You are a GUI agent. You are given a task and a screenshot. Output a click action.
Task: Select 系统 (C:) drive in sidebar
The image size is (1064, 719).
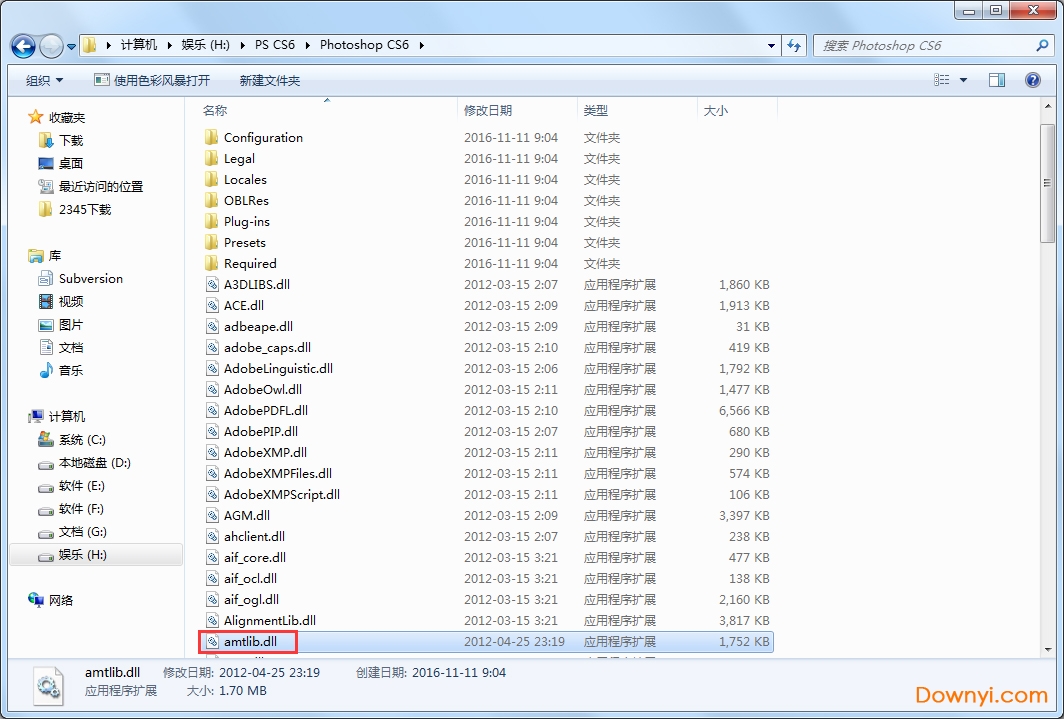pos(81,440)
